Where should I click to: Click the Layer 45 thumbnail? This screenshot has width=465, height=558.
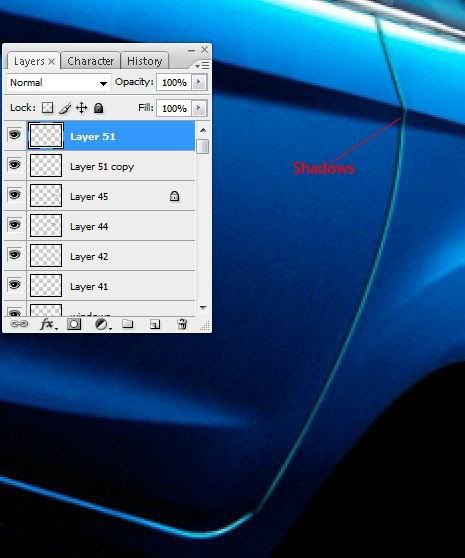click(46, 195)
